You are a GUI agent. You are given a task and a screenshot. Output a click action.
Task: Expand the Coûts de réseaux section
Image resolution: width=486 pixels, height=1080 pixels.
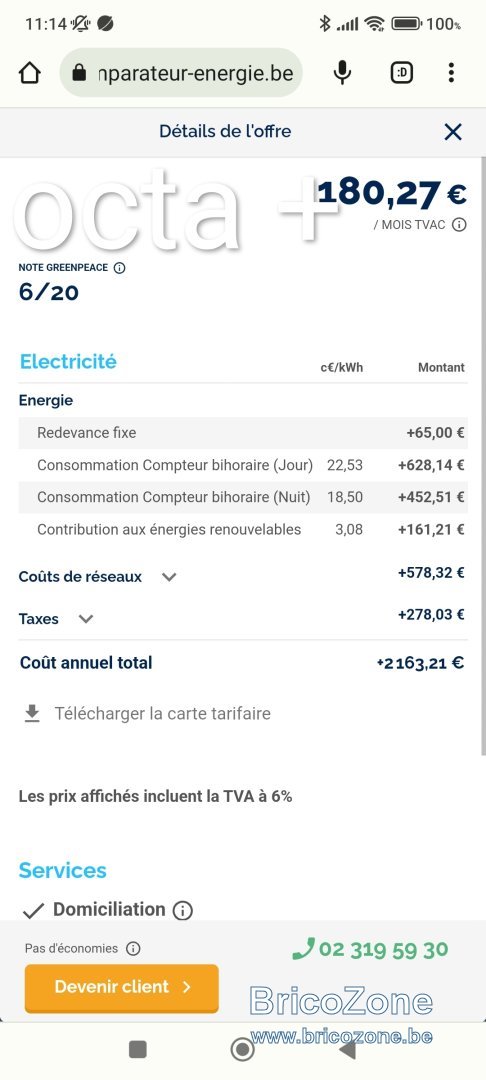point(169,577)
